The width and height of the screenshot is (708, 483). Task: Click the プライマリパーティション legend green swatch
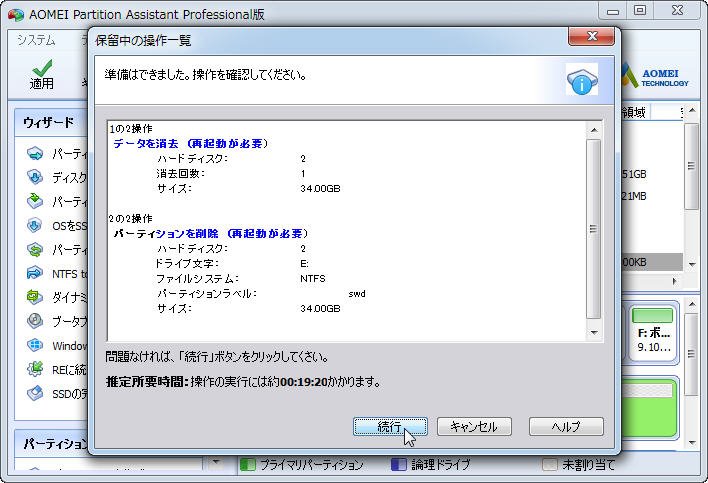click(x=247, y=464)
